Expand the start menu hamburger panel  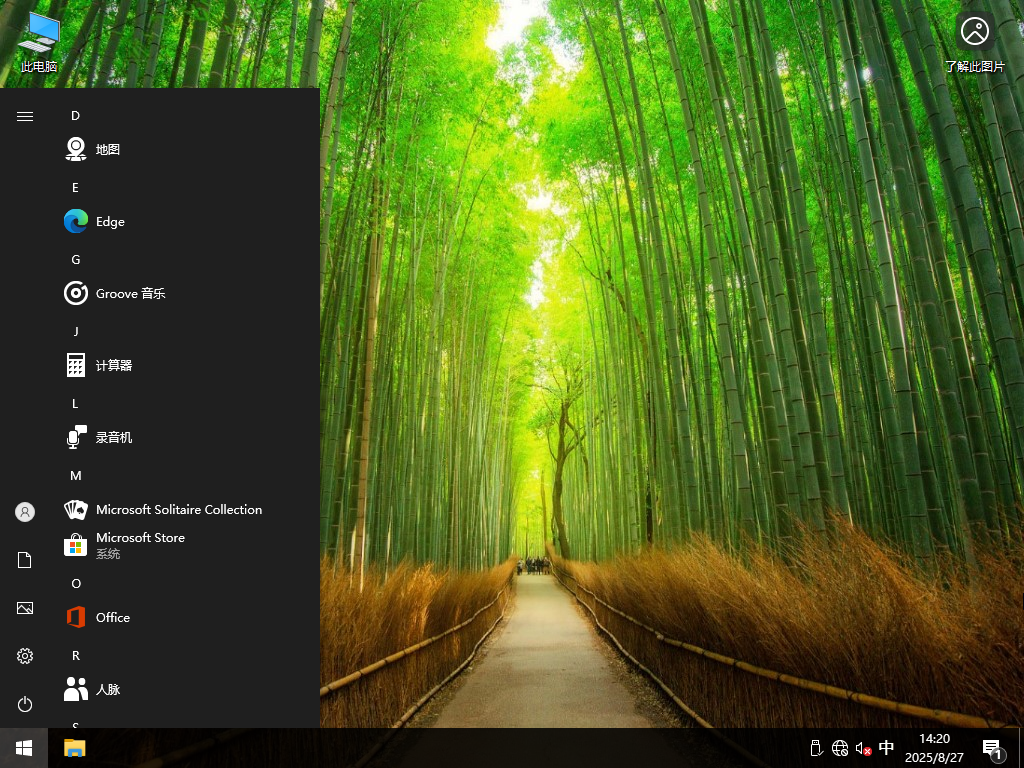pyautogui.click(x=24, y=116)
